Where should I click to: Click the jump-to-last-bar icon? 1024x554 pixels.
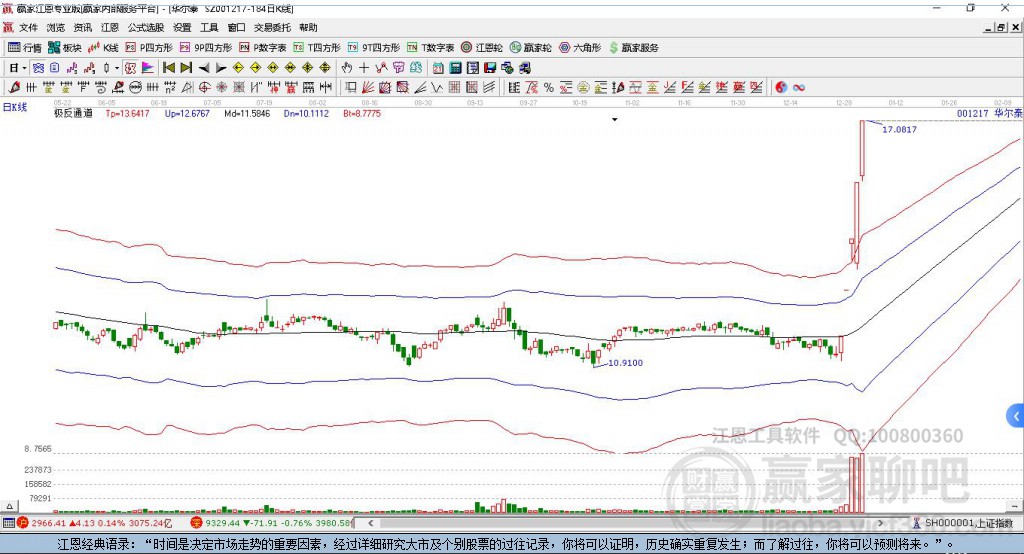pos(186,68)
